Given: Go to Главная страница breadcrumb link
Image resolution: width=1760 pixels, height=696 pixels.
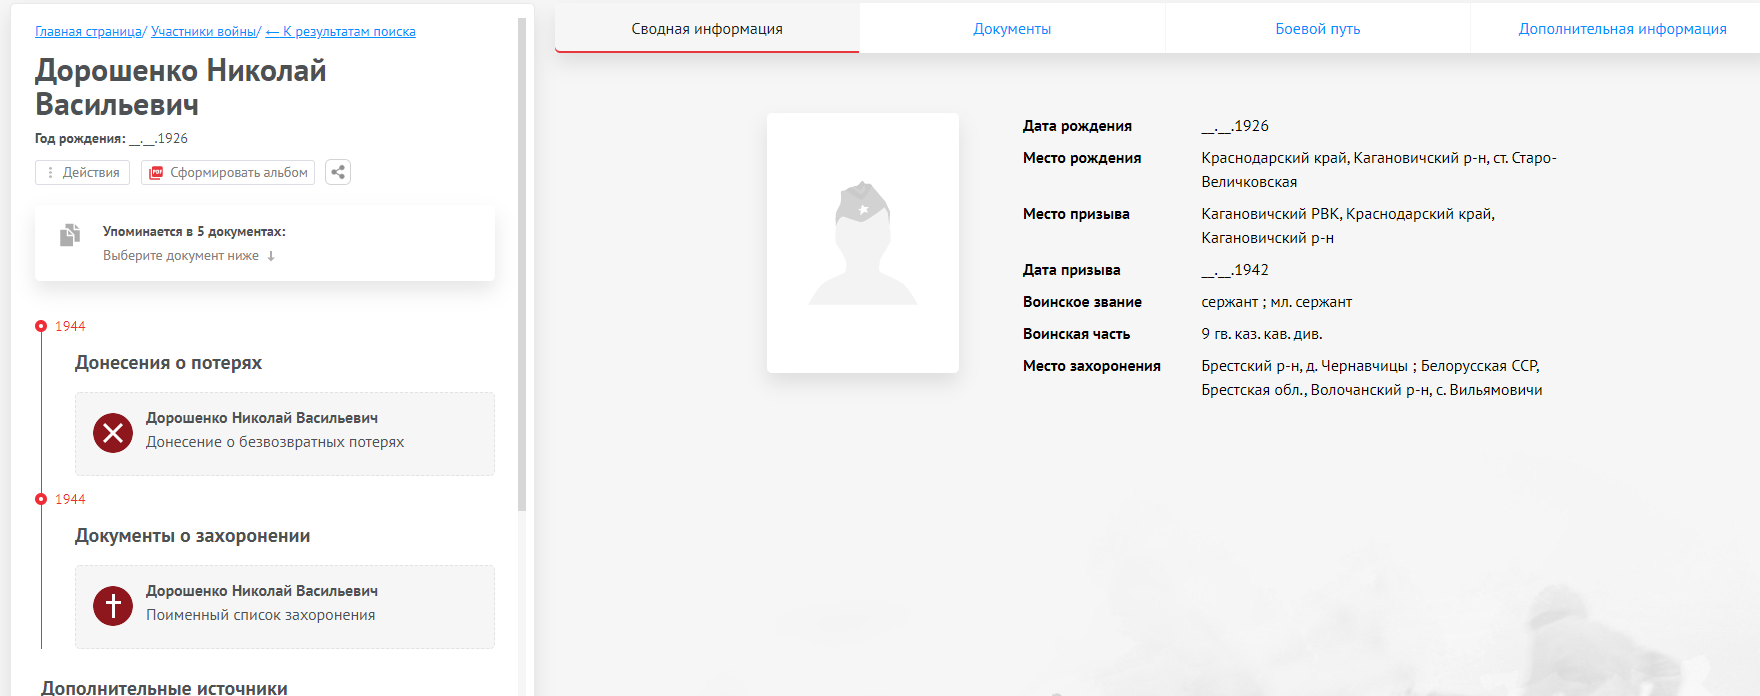Looking at the screenshot, I should pos(88,32).
